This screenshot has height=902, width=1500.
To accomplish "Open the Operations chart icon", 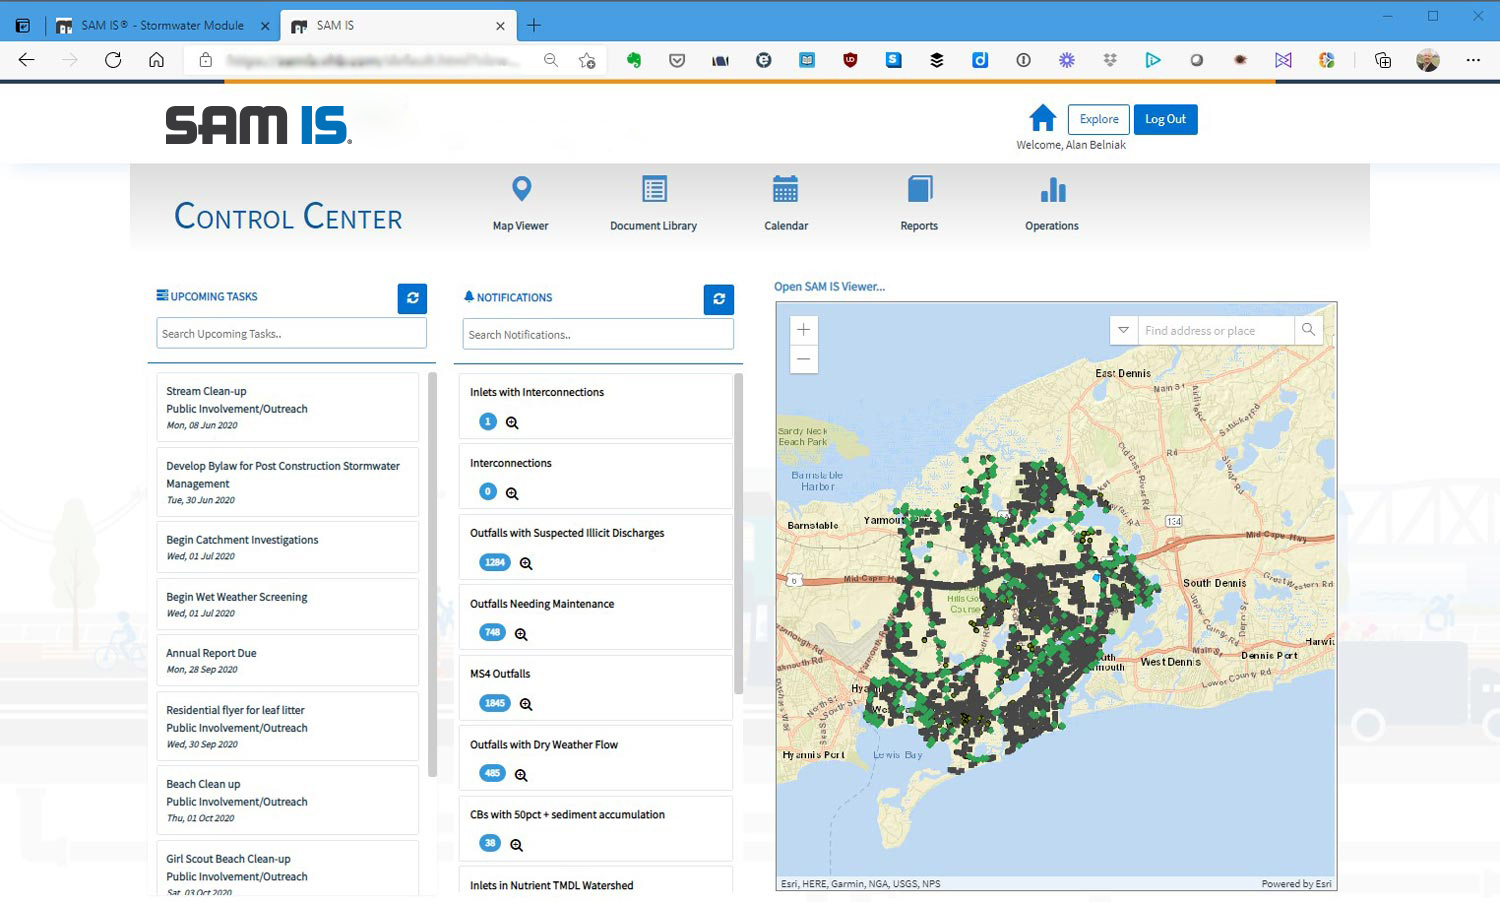I will coord(1052,189).
